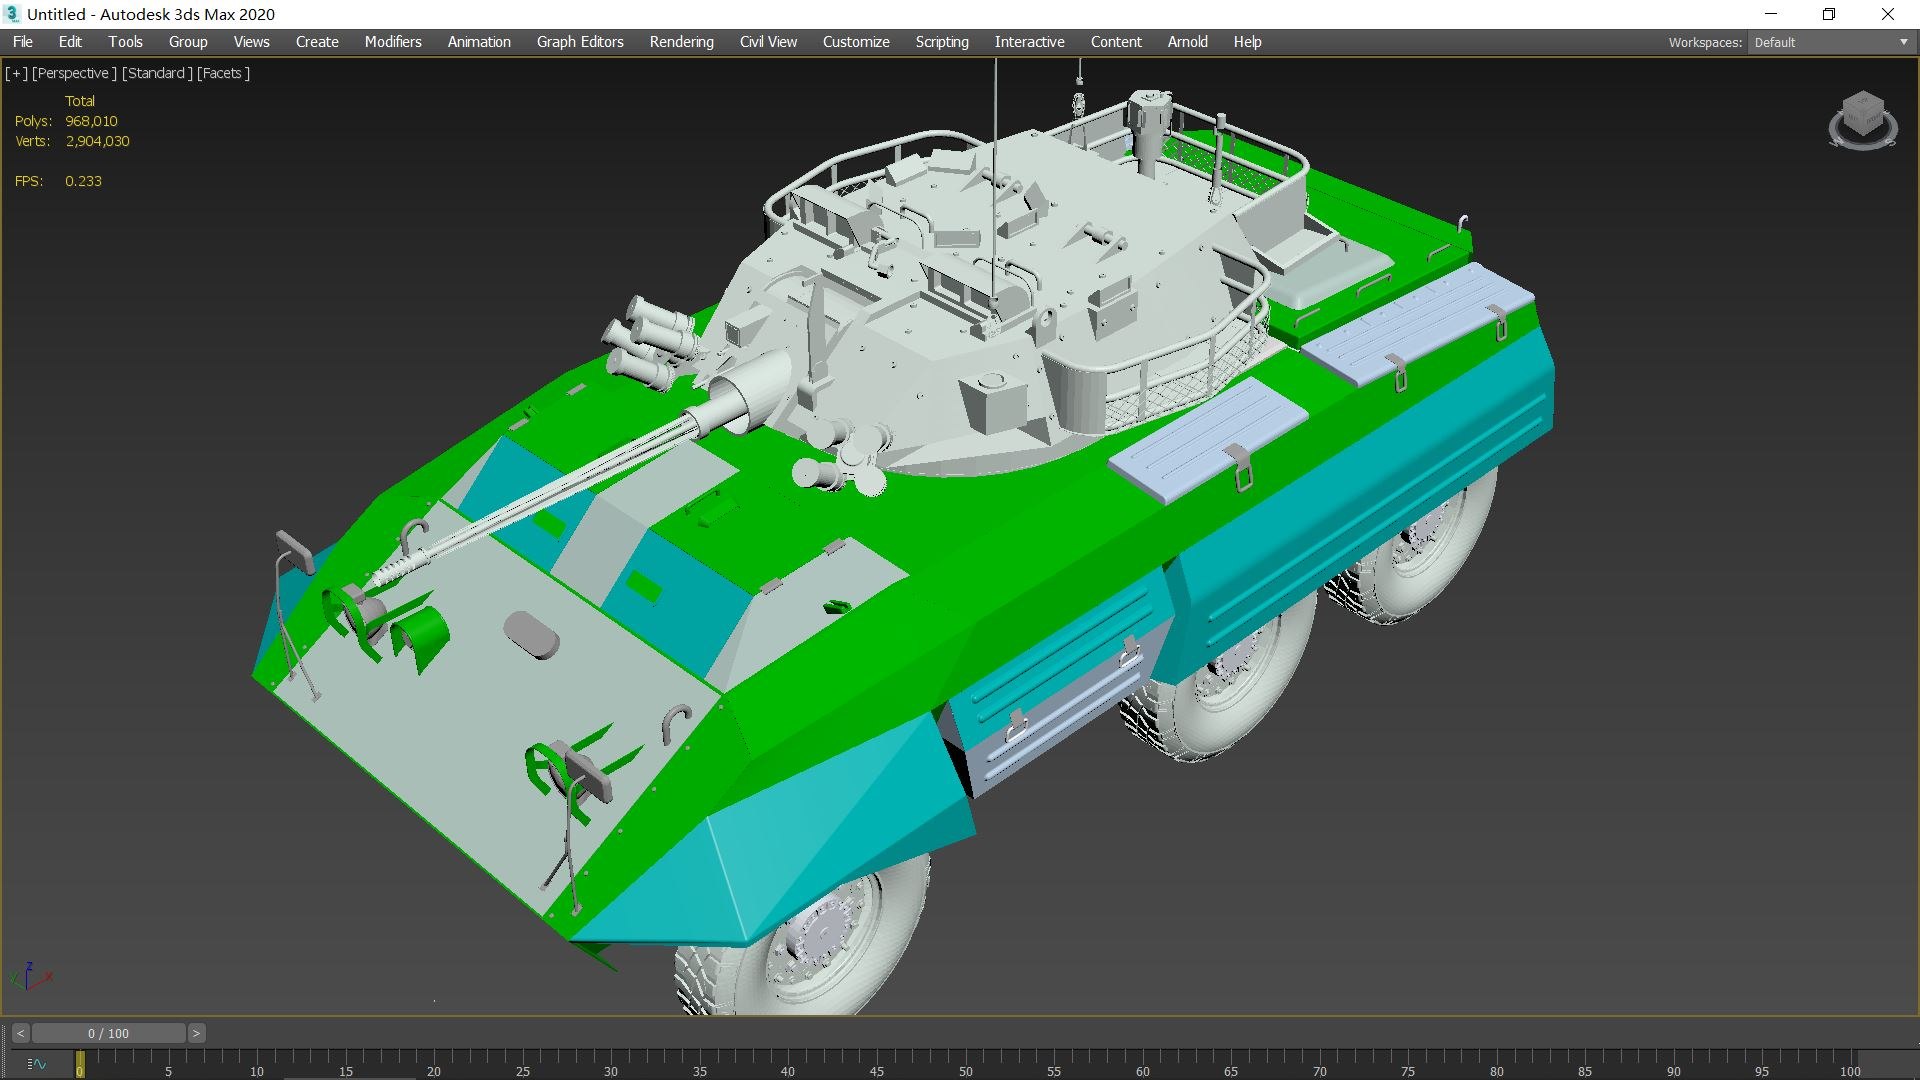
Task: Open the Scripting menu
Action: pos(942,42)
